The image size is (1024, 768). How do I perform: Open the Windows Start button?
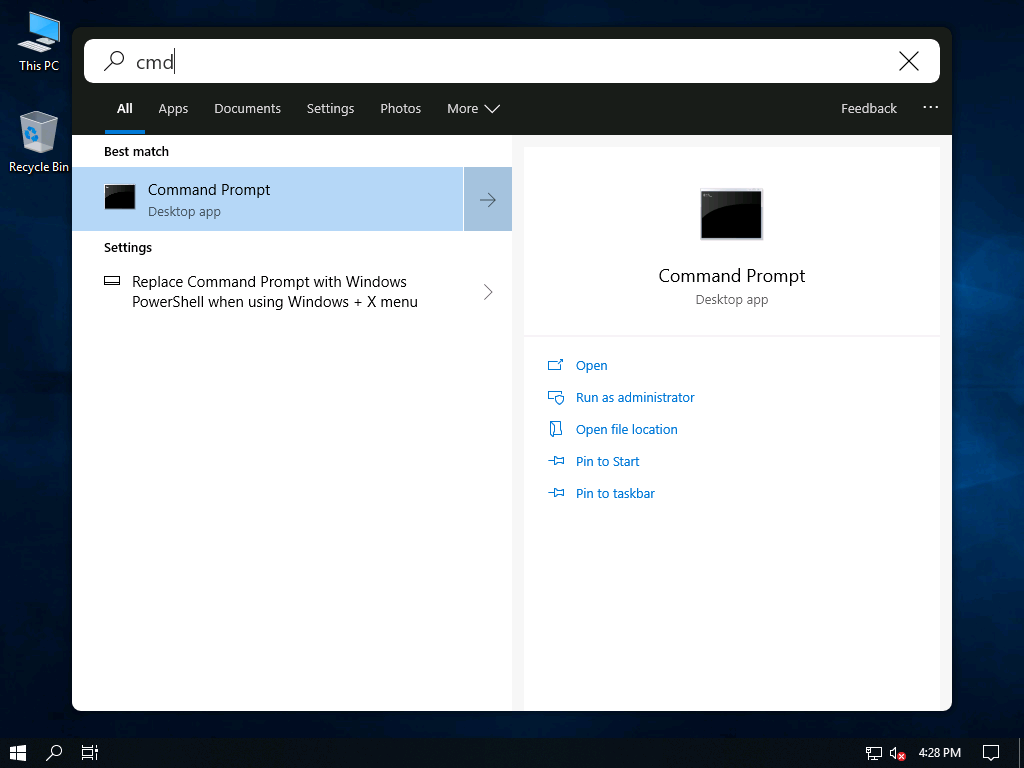point(18,753)
